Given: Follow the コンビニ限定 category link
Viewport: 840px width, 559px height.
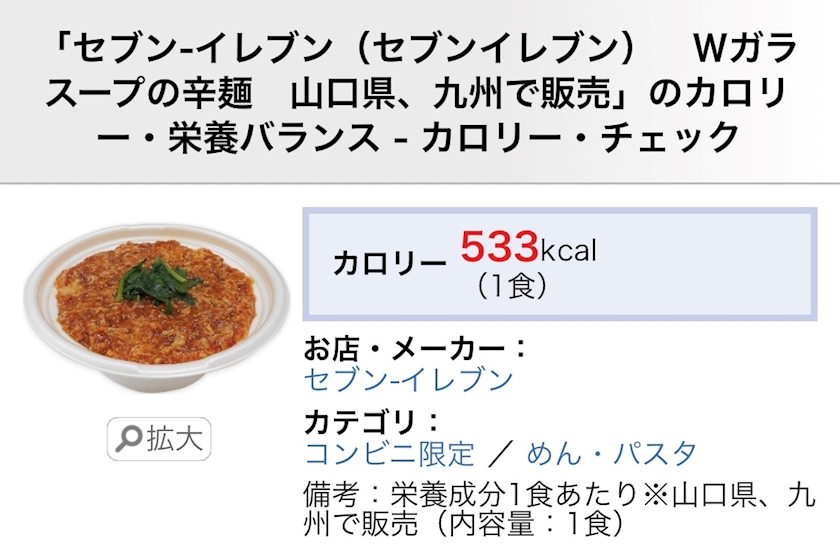Looking at the screenshot, I should (389, 453).
